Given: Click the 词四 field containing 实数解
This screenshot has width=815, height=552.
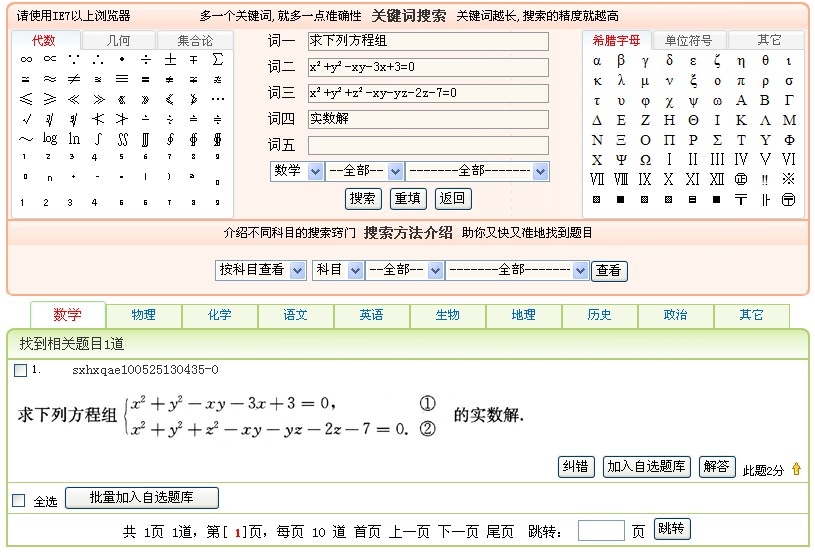Looking at the screenshot, I should pyautogui.click(x=428, y=119).
